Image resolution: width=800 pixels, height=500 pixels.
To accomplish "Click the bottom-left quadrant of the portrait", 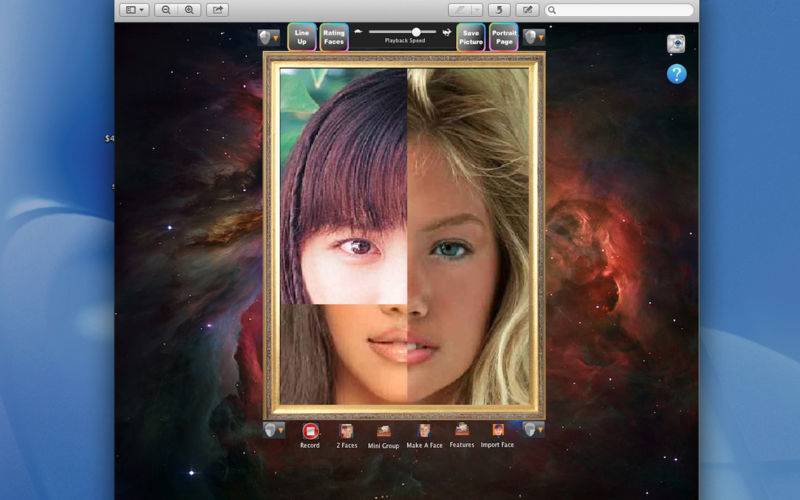I will [343, 355].
